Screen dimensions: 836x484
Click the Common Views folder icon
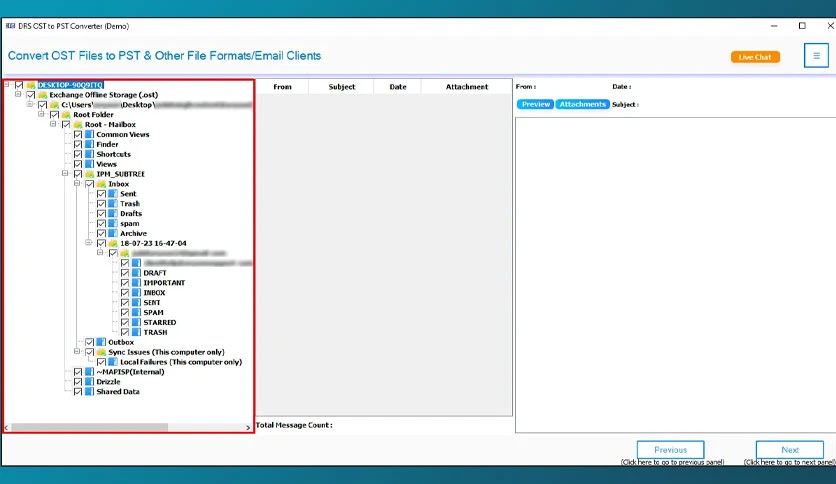90,134
